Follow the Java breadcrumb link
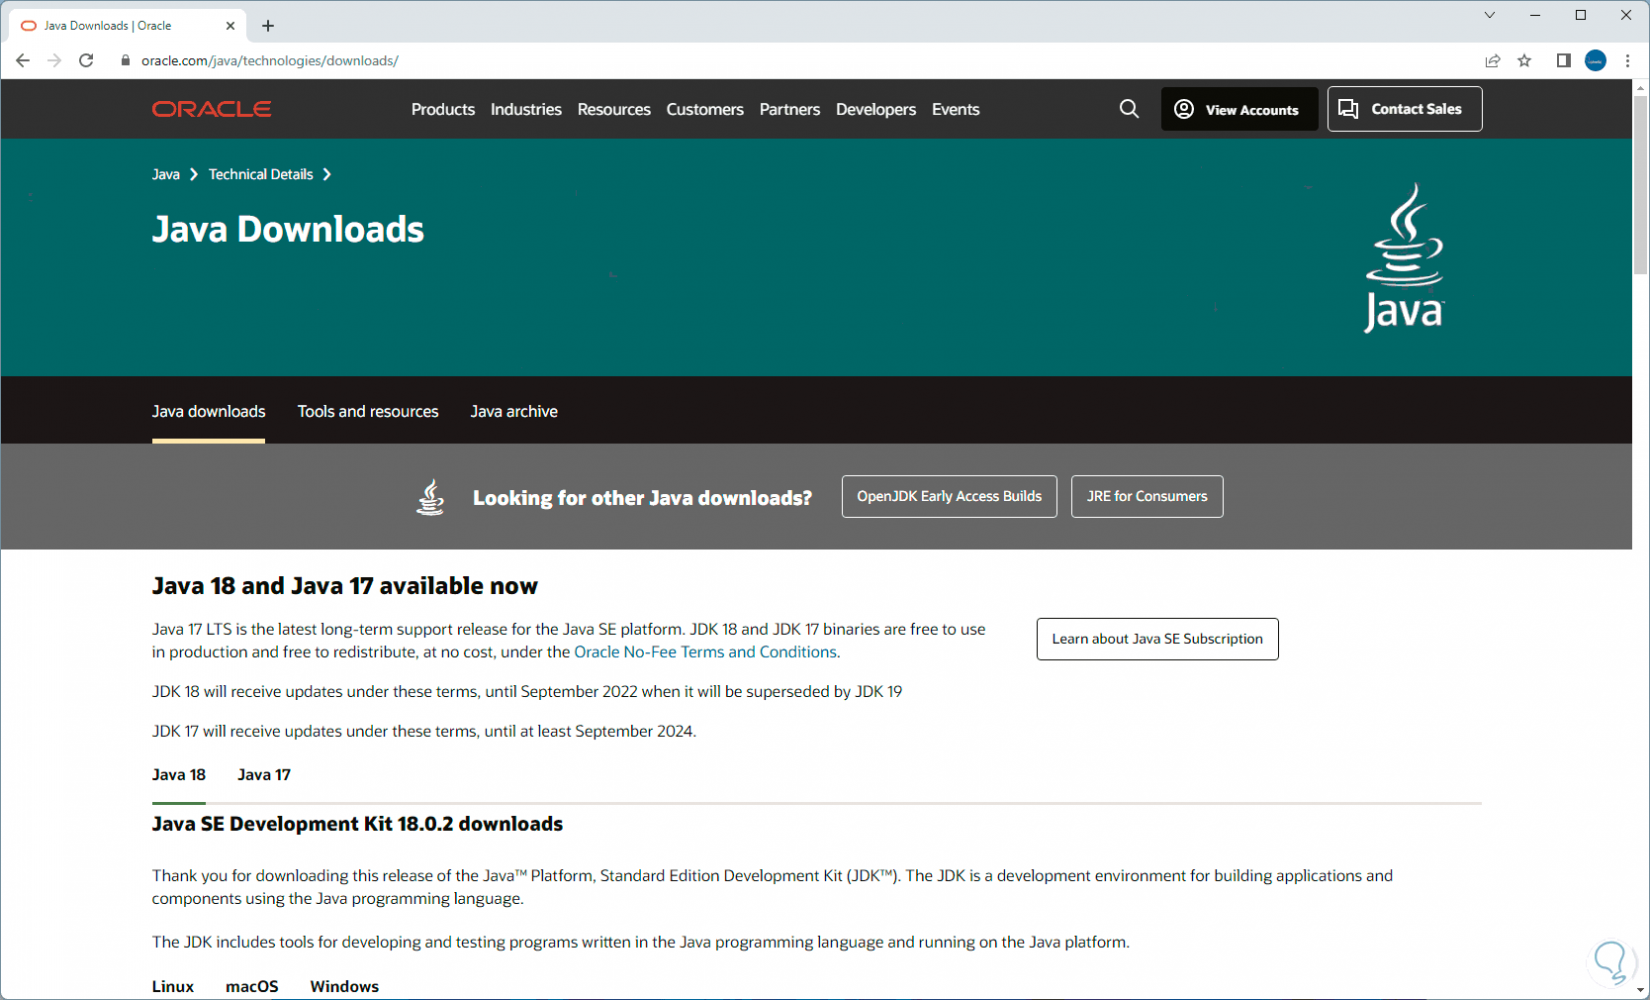Screen dimensions: 1650x1000 [x=166, y=174]
